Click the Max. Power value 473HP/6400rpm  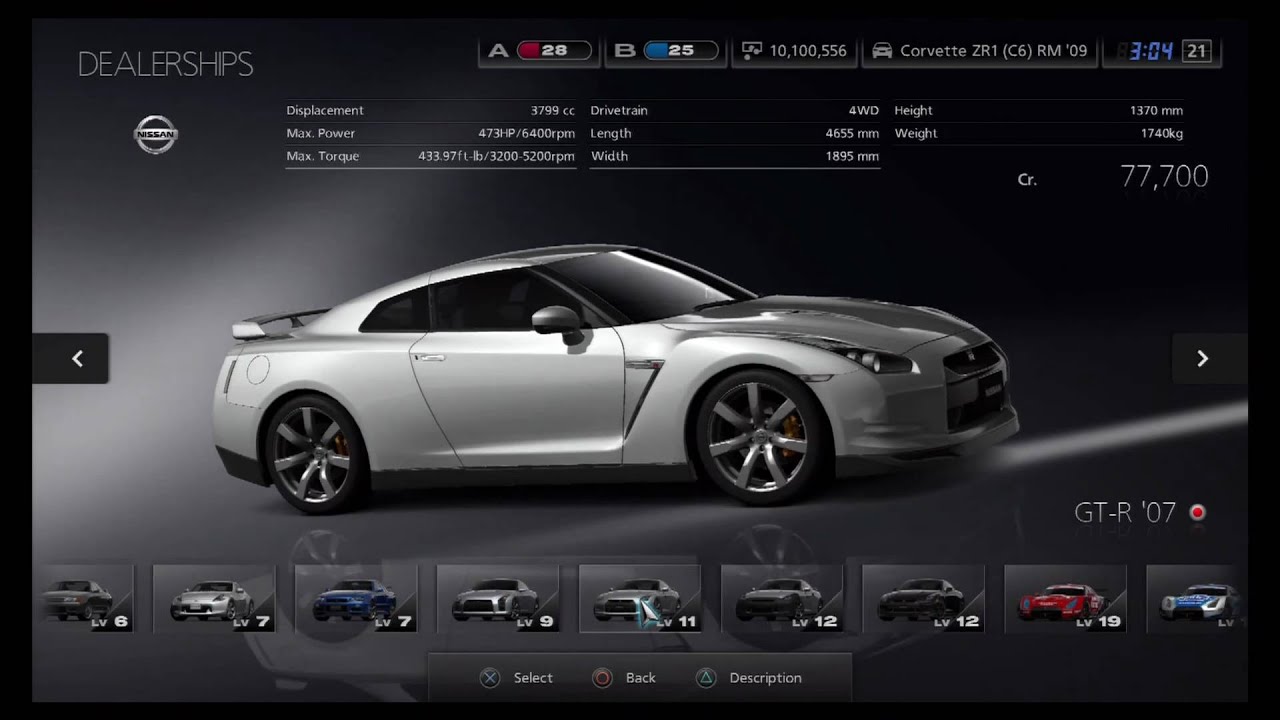point(526,133)
